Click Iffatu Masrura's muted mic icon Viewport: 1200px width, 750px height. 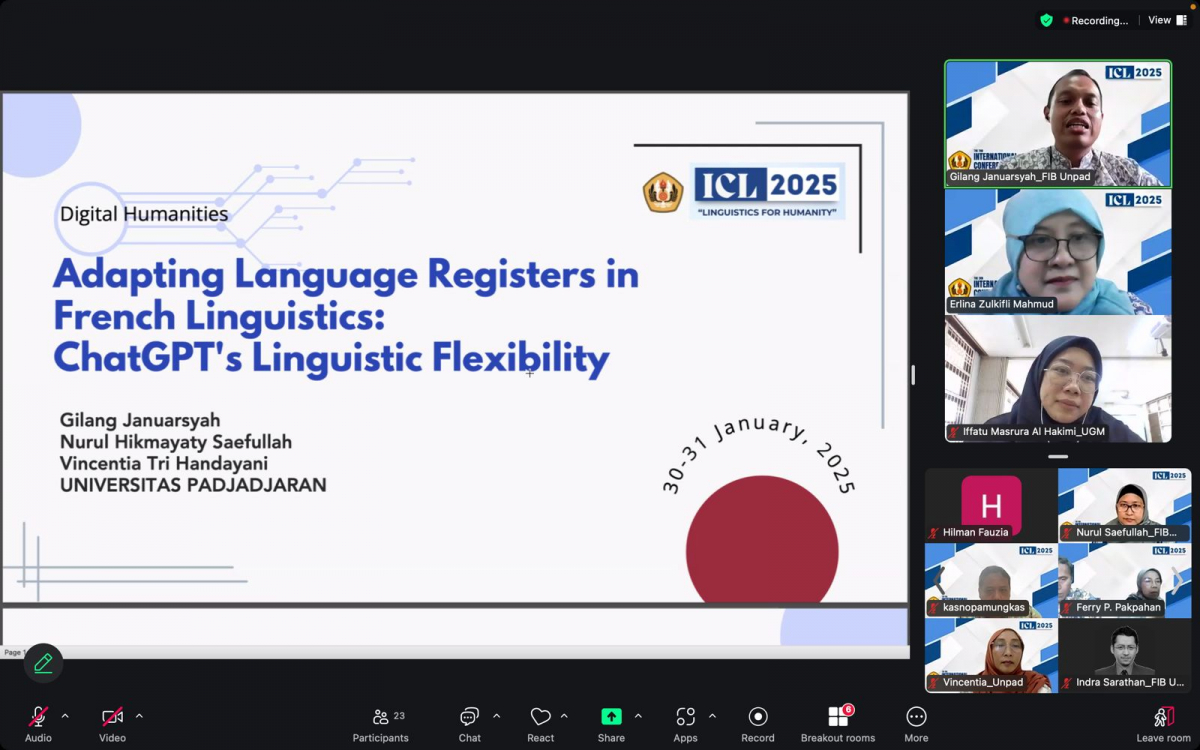tap(954, 432)
